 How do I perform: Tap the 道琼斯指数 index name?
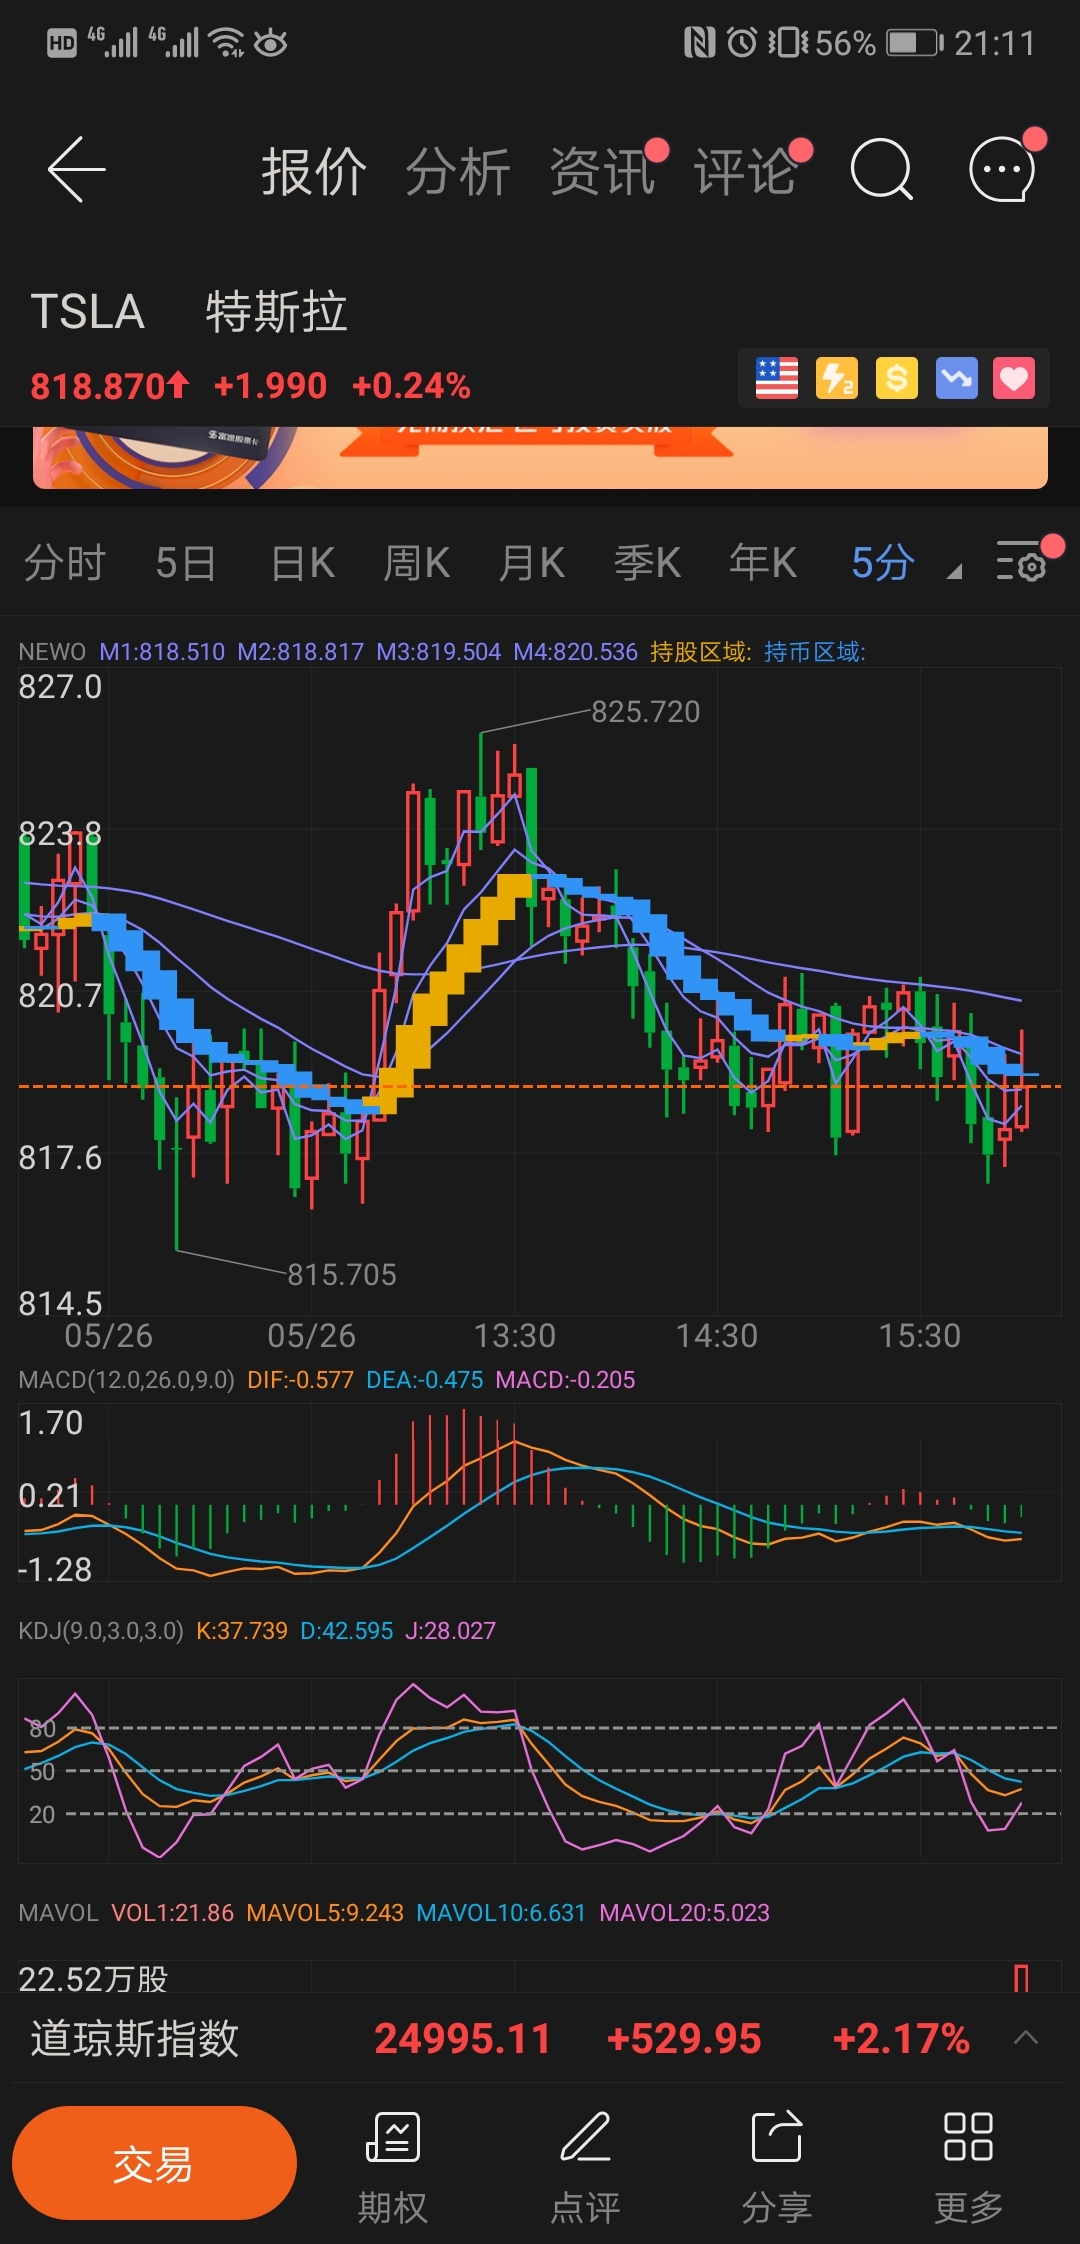tap(134, 2037)
